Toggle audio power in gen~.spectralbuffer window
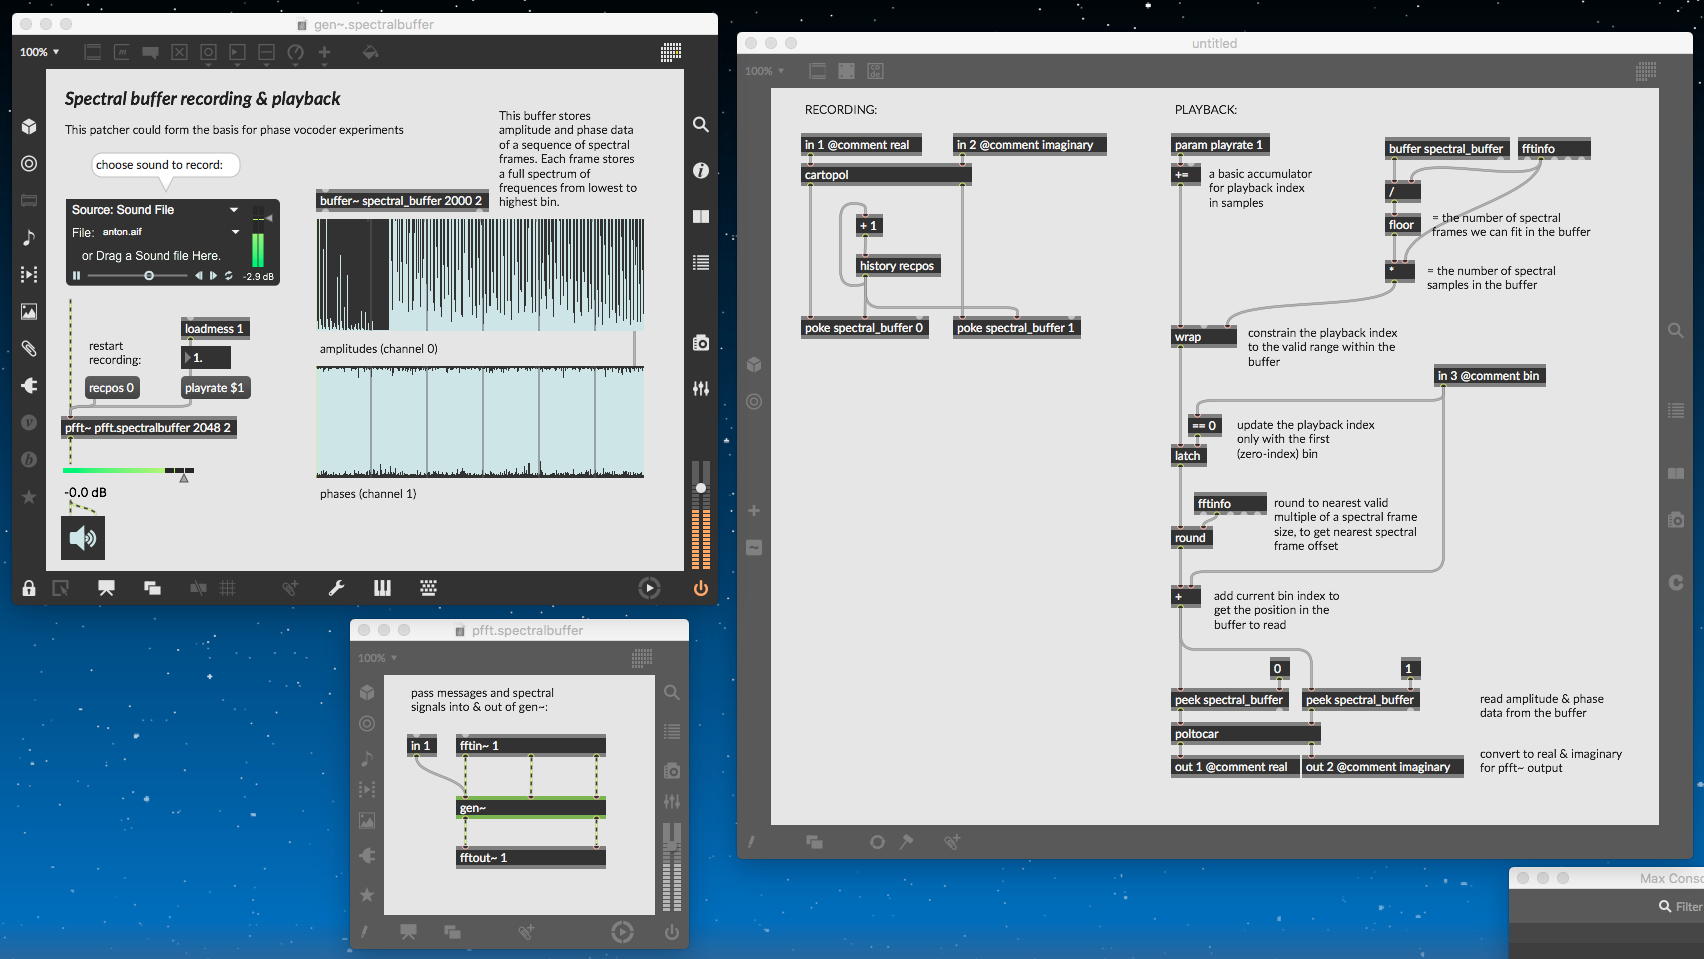The height and width of the screenshot is (959, 1704). [x=701, y=588]
